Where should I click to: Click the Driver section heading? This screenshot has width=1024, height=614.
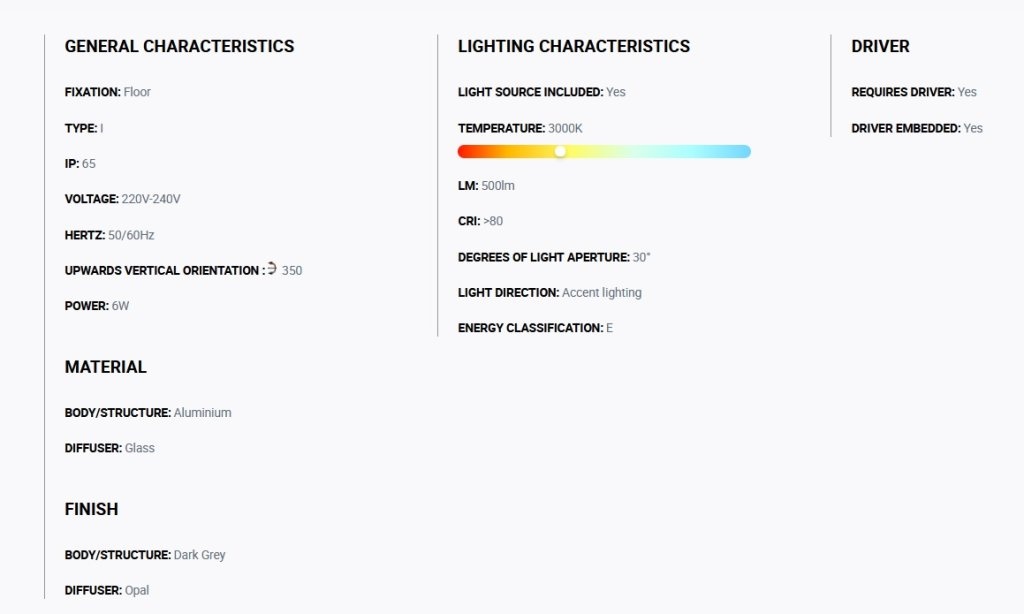(880, 46)
